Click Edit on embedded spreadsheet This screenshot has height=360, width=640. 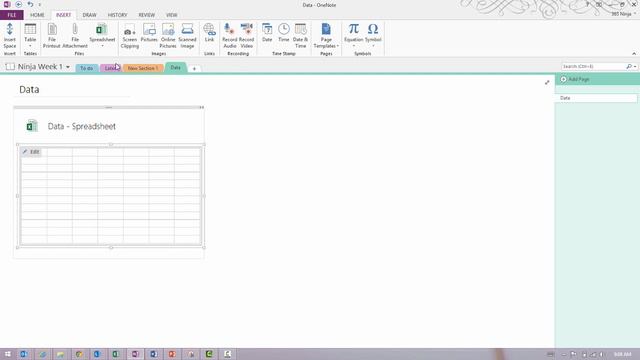pyautogui.click(x=31, y=152)
